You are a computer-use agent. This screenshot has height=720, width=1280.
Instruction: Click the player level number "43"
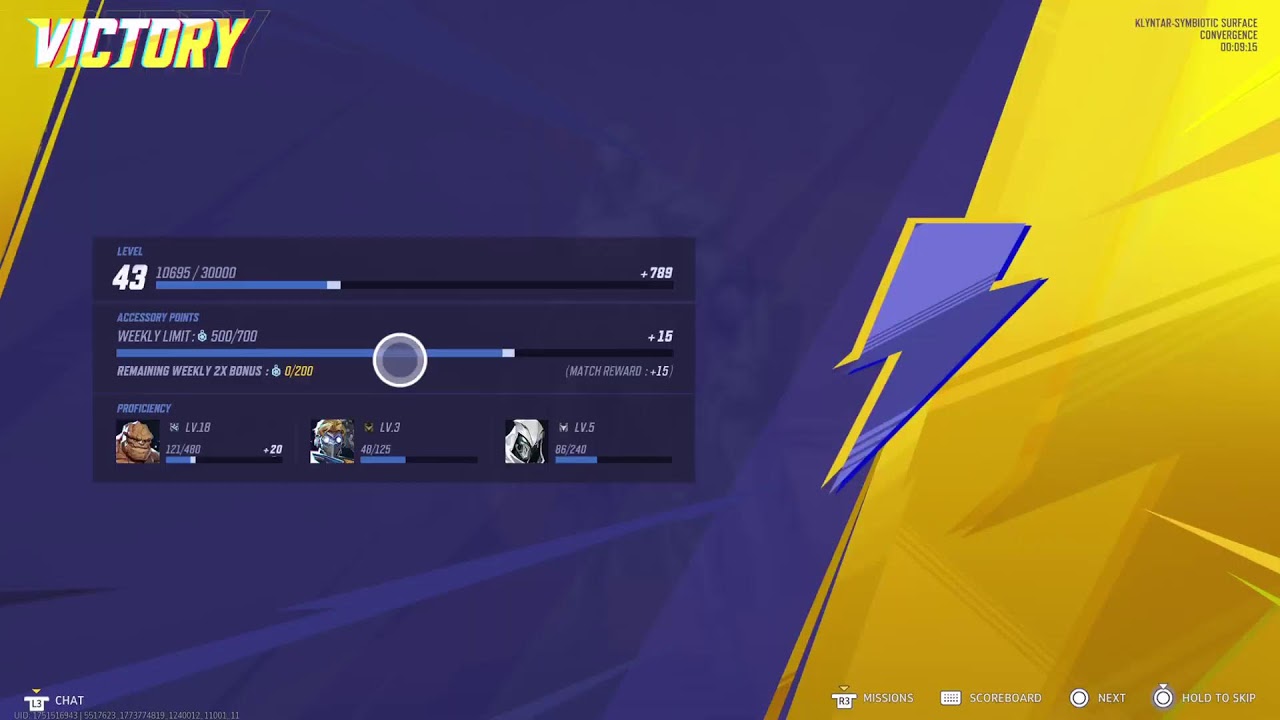[130, 278]
